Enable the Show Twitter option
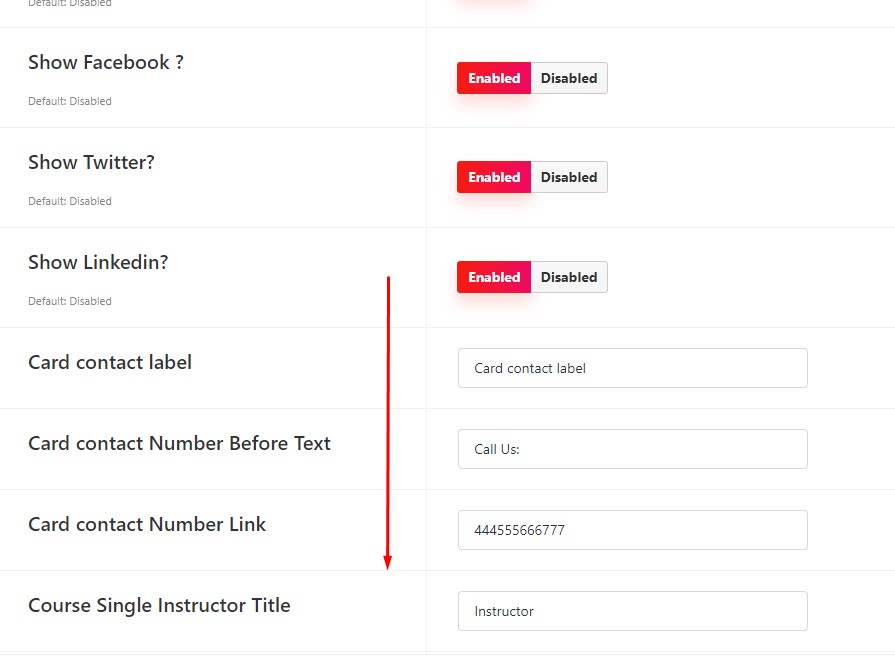 coord(494,177)
